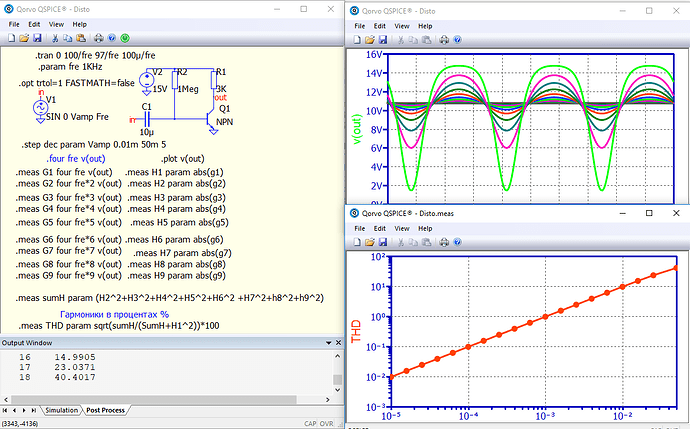Select the Post Process tab

(x=105, y=410)
